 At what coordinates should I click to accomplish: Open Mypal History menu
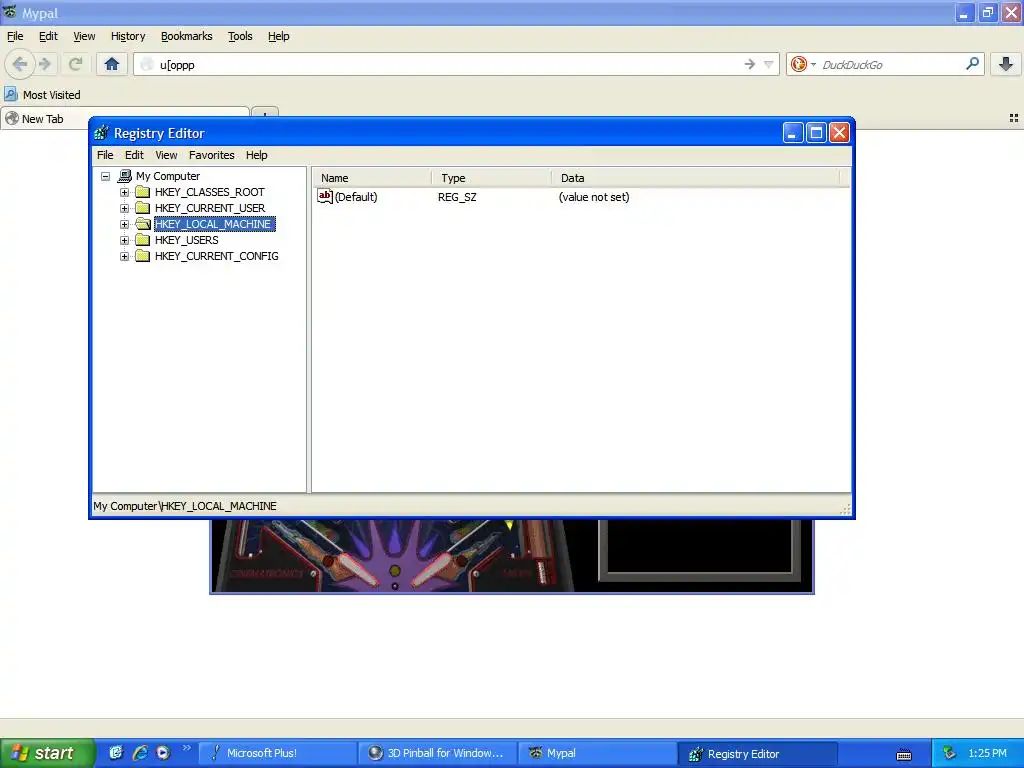click(128, 36)
